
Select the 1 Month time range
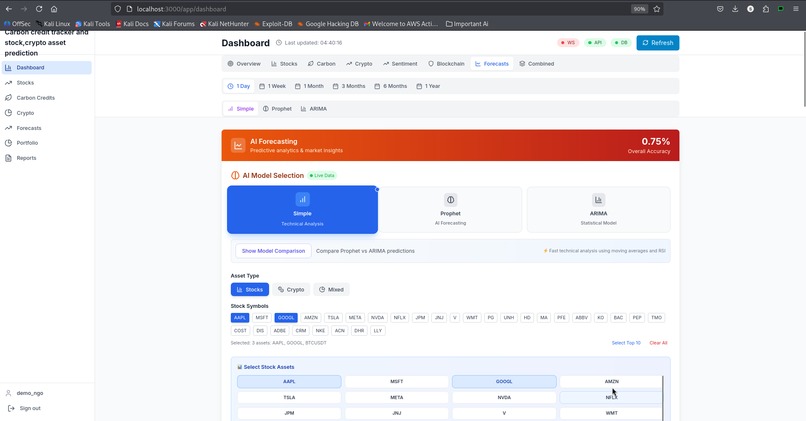click(x=309, y=86)
